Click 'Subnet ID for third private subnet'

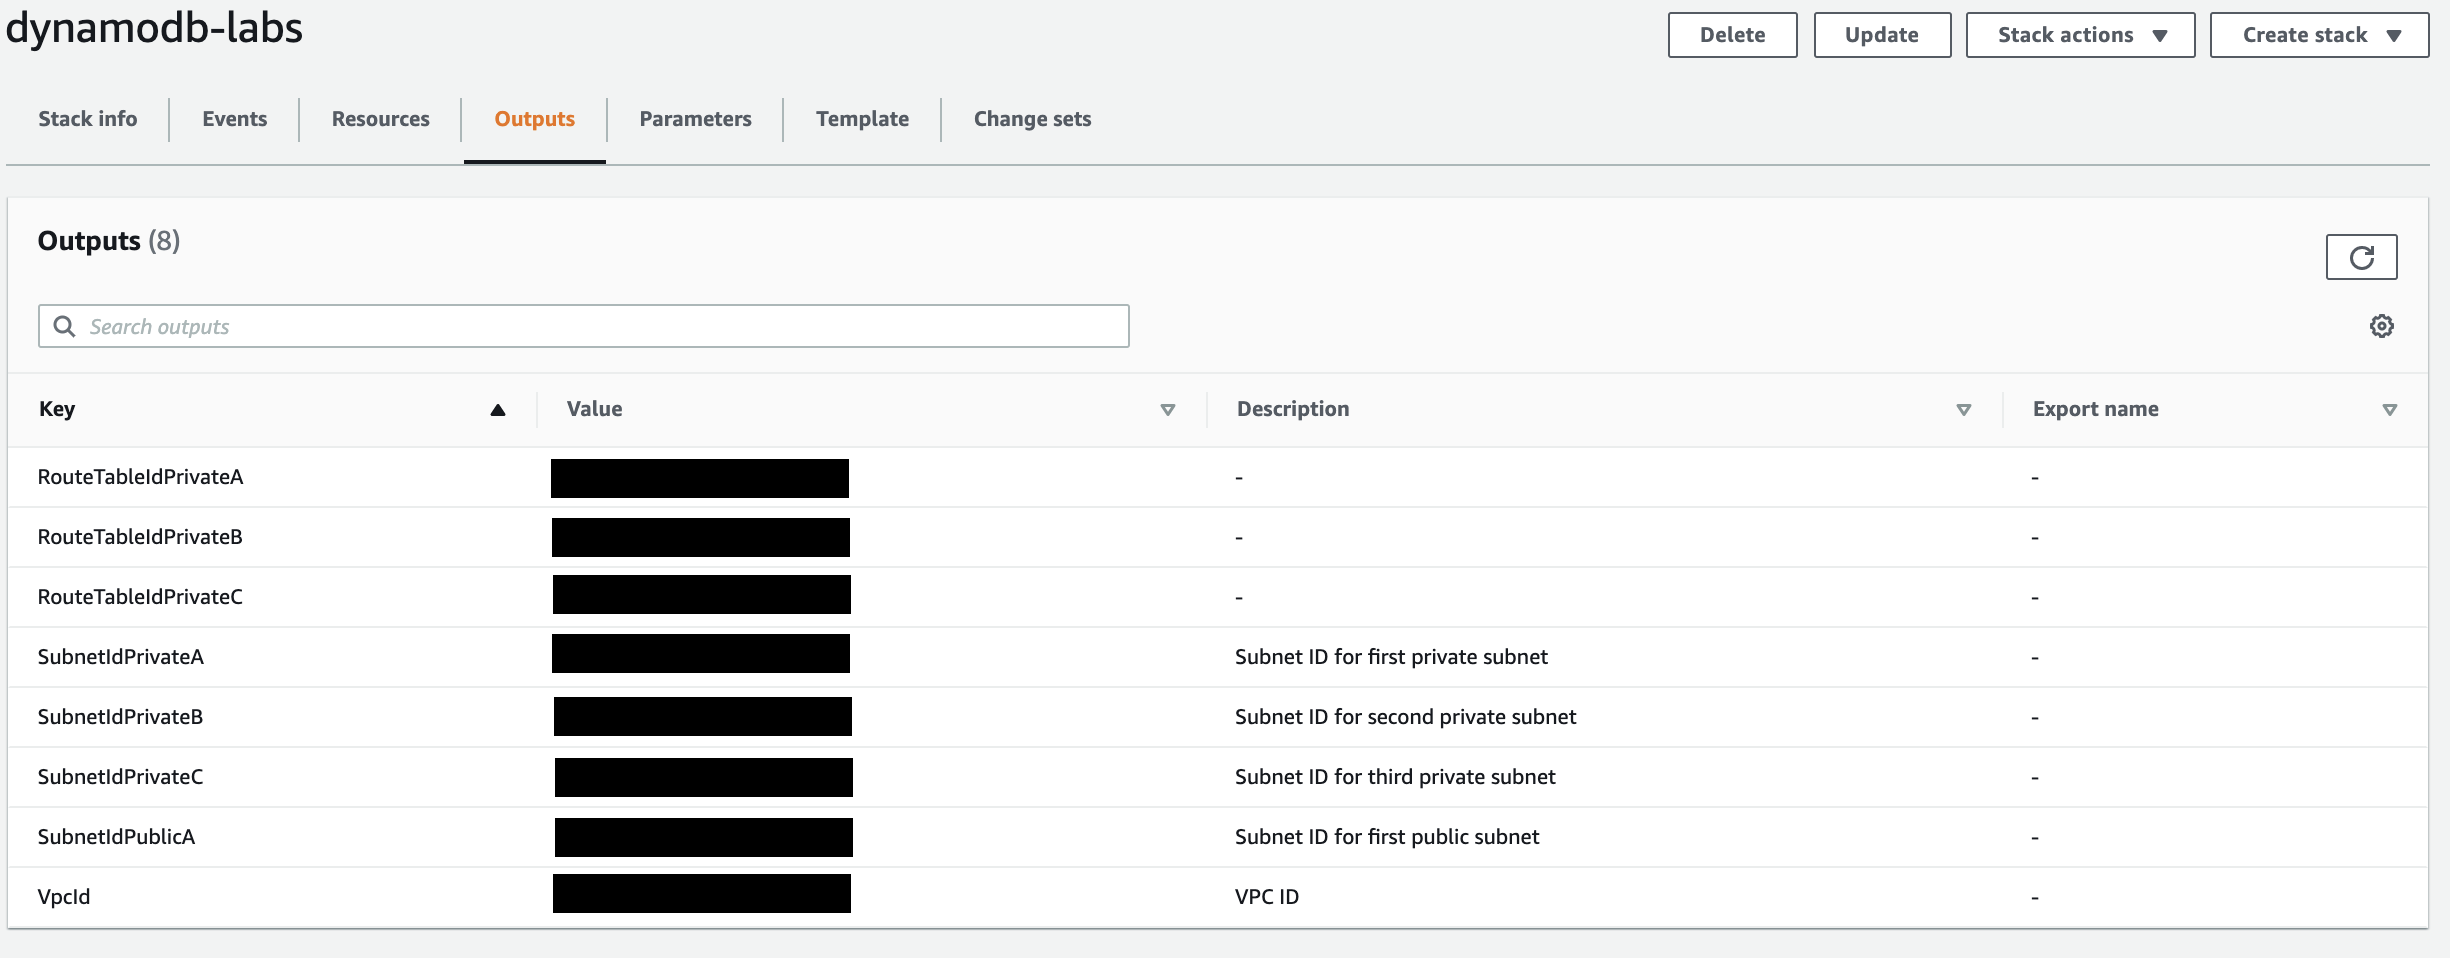[1395, 777]
